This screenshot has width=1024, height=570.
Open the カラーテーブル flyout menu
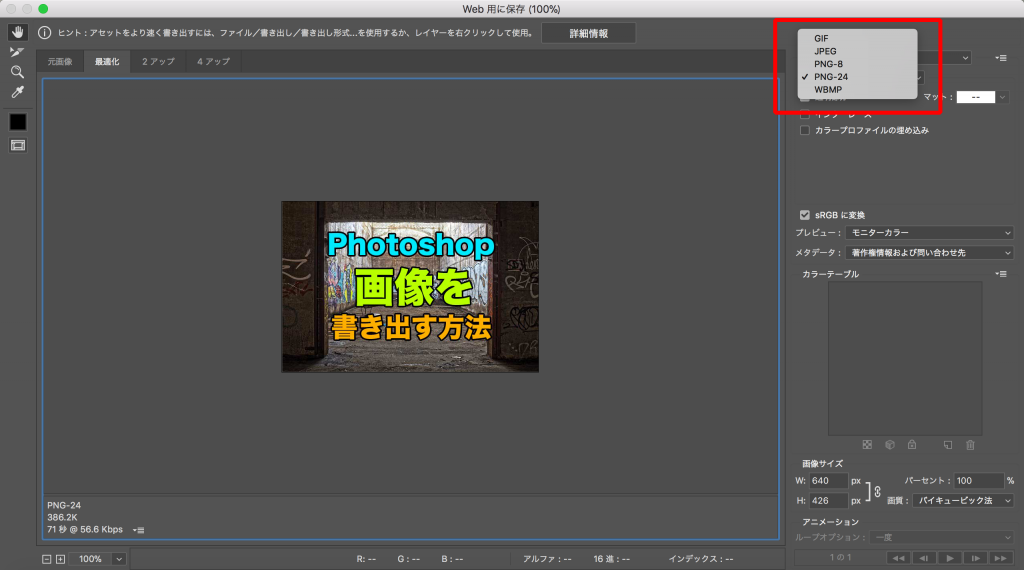pyautogui.click(x=1000, y=274)
